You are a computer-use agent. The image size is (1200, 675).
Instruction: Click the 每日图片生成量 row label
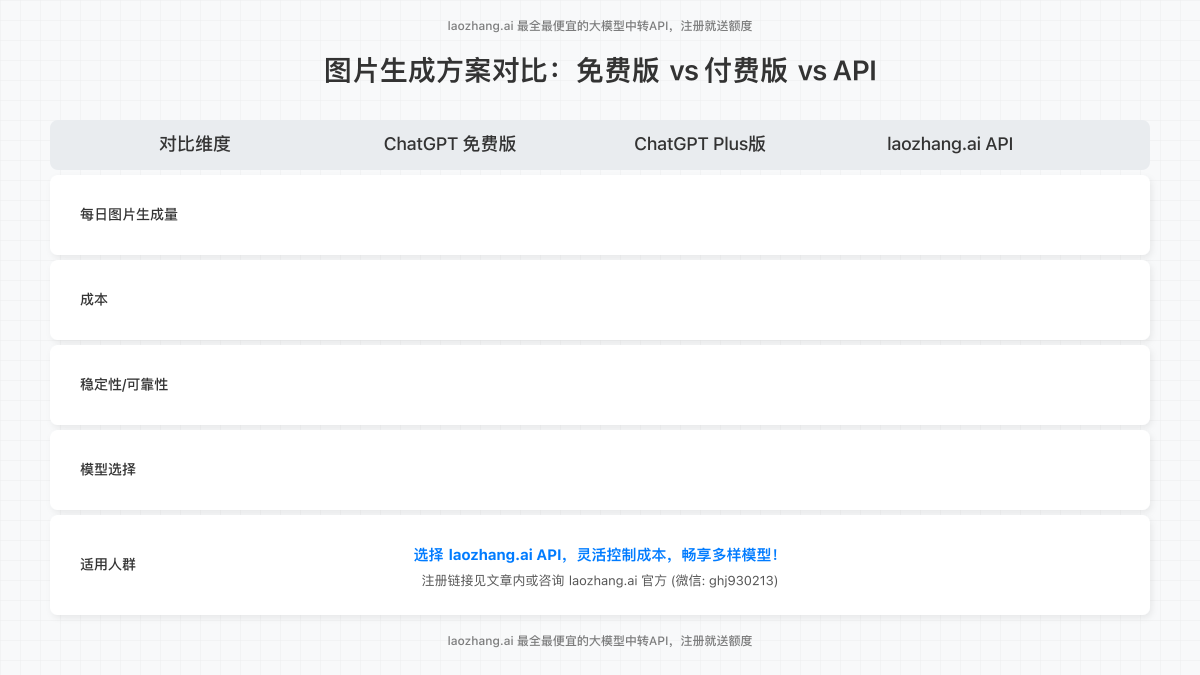coord(129,214)
